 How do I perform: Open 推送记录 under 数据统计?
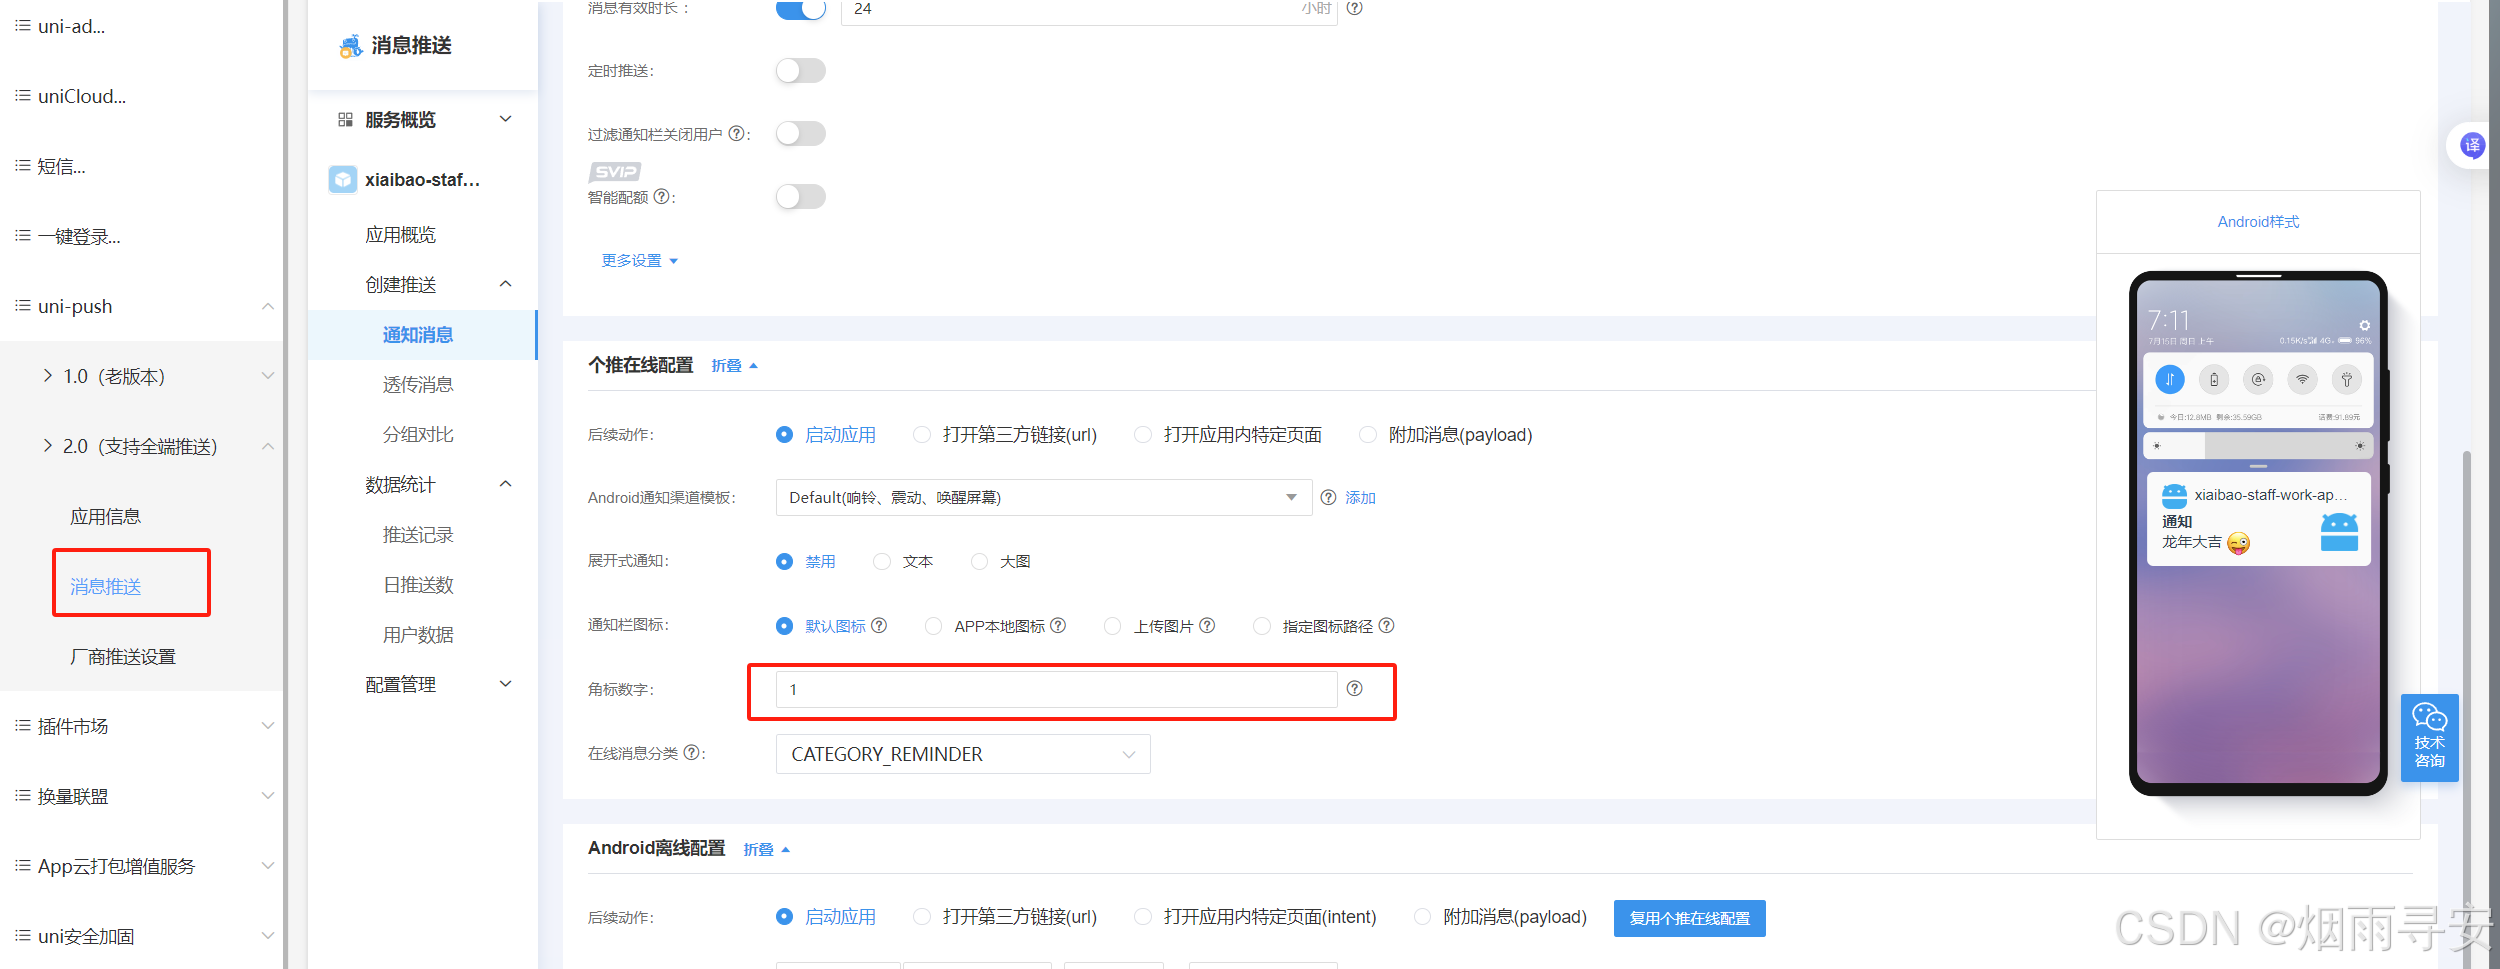tap(417, 534)
